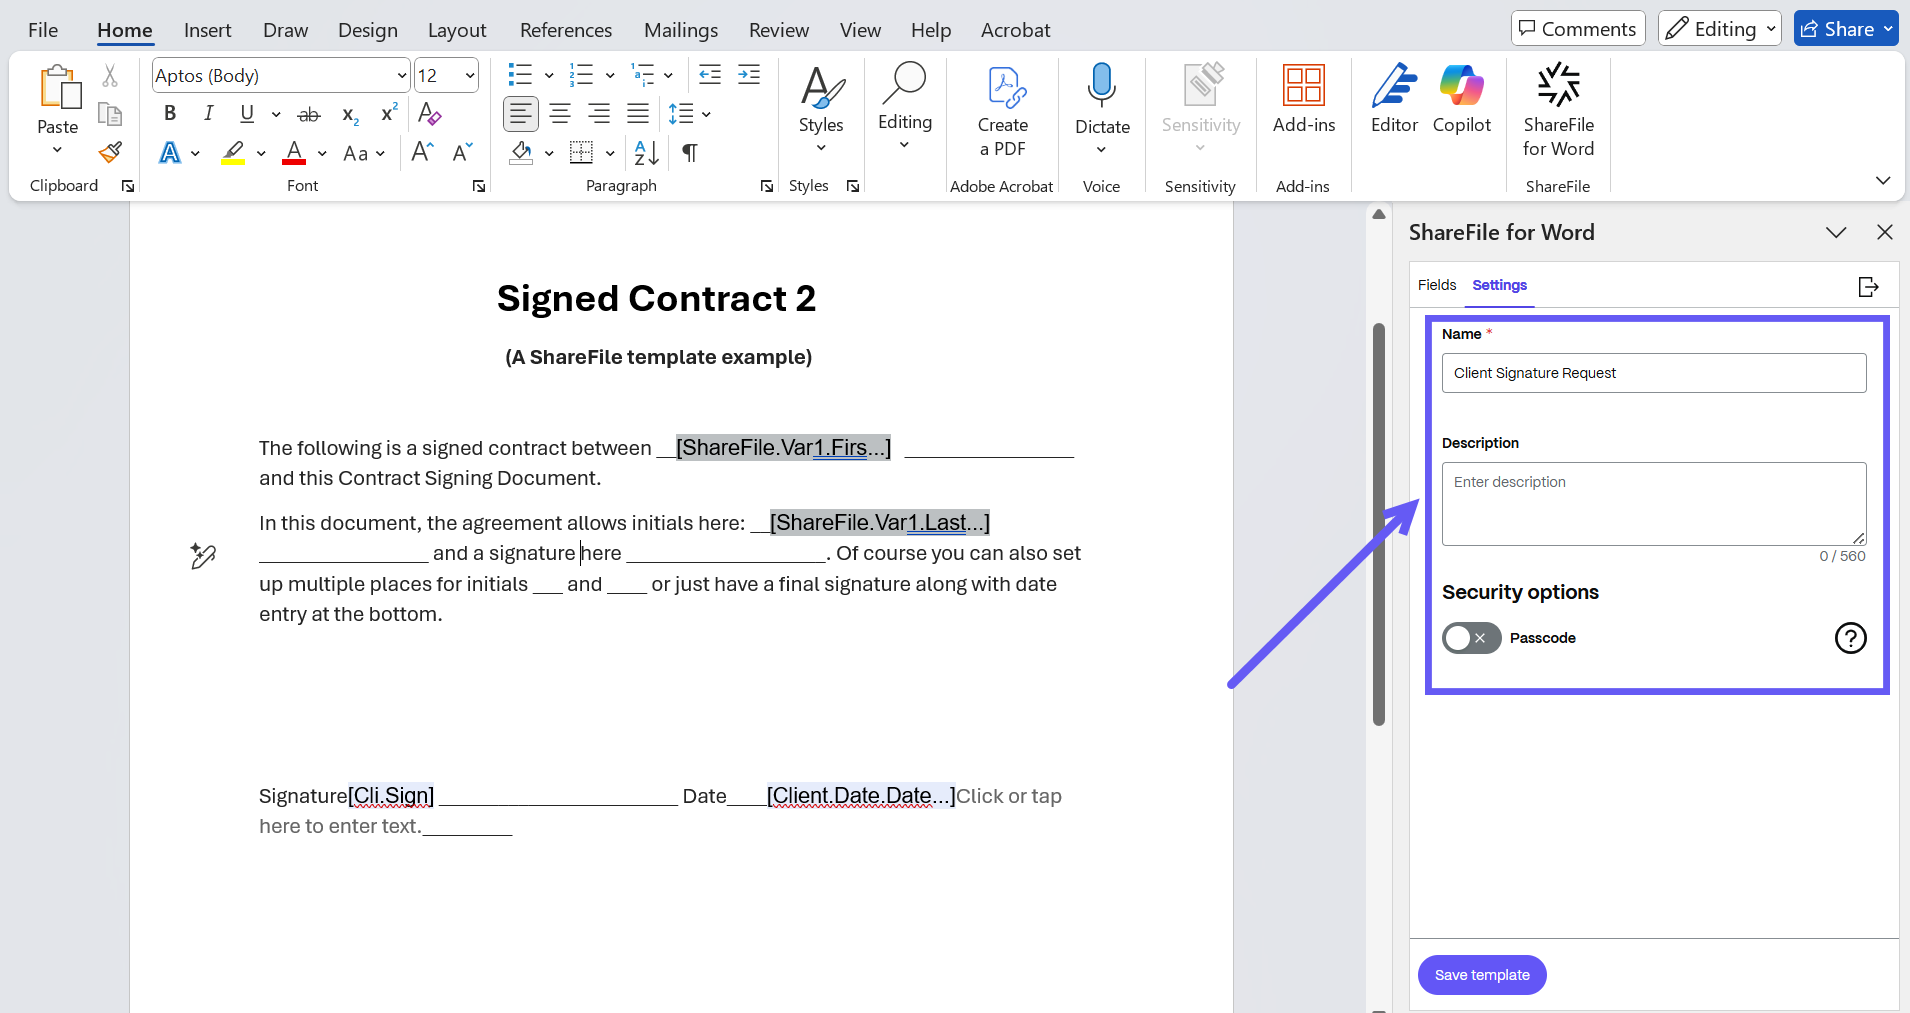Open the References ribbon tab
This screenshot has height=1013, width=1910.
pyautogui.click(x=565, y=30)
